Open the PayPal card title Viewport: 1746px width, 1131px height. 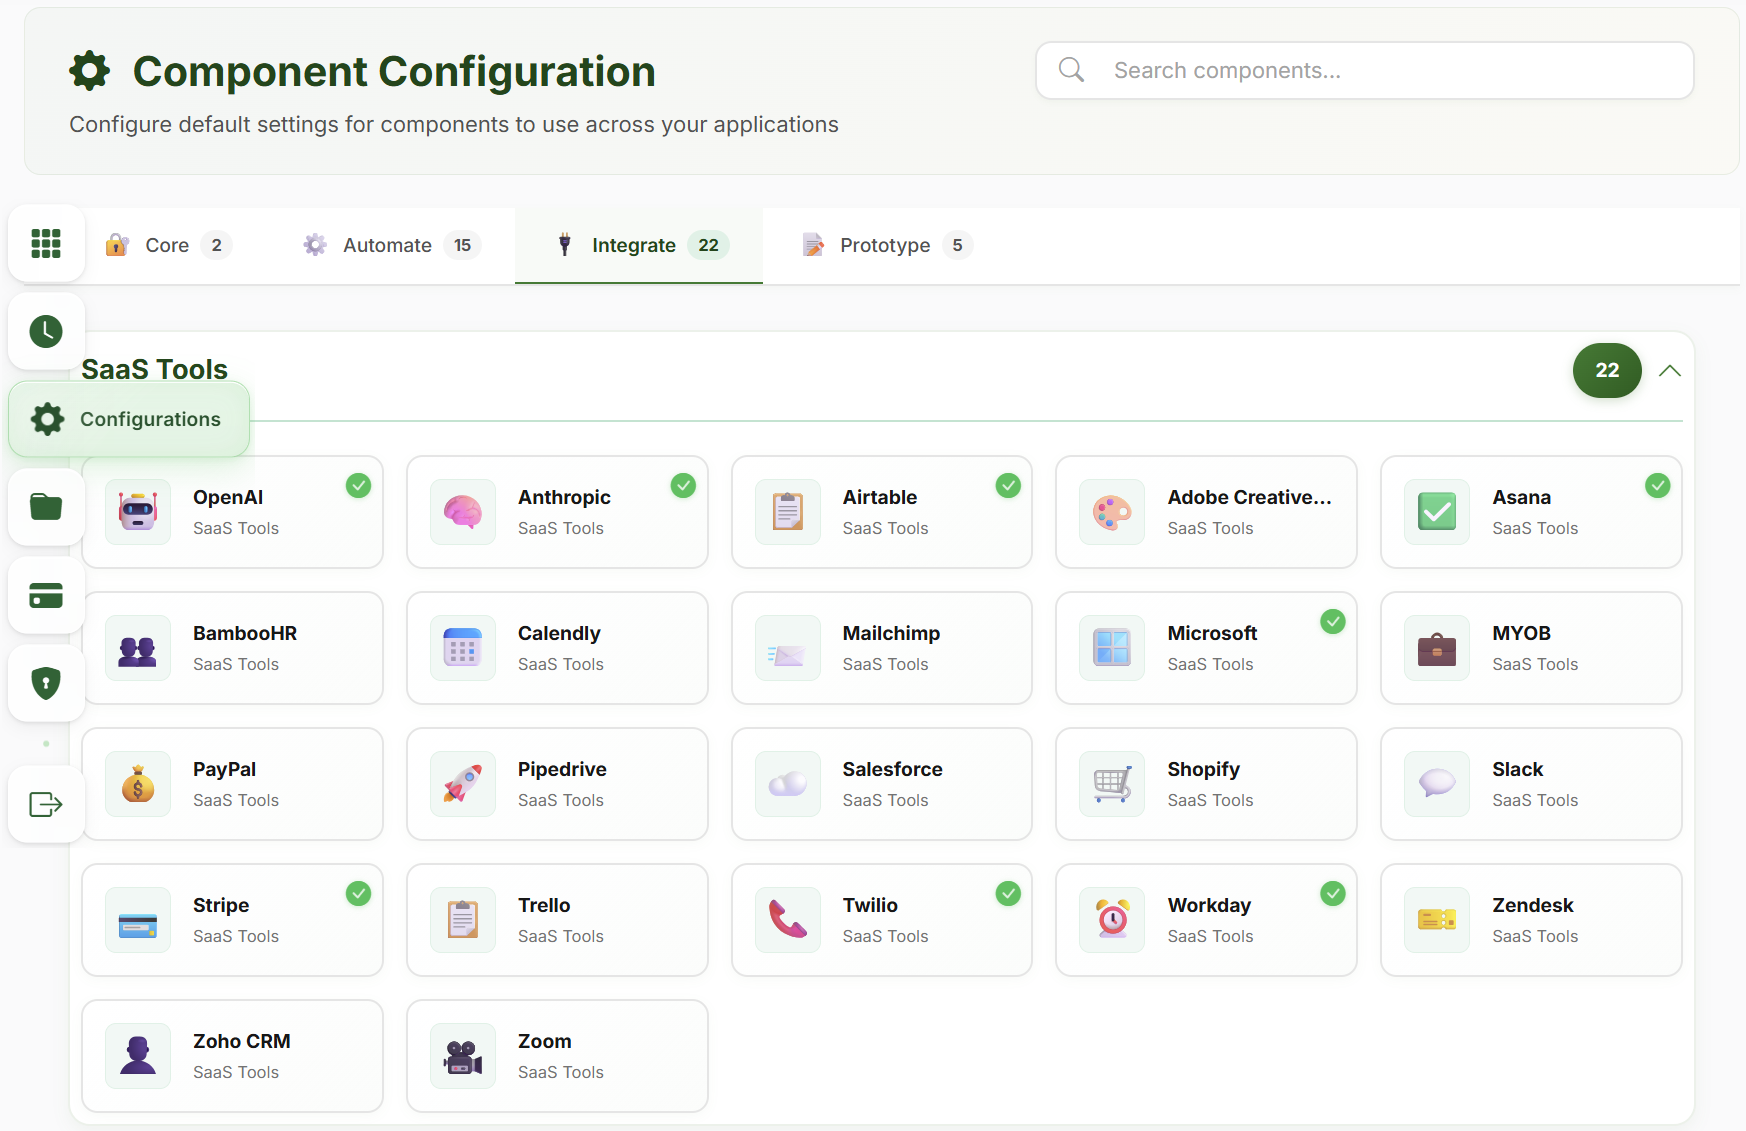click(224, 769)
